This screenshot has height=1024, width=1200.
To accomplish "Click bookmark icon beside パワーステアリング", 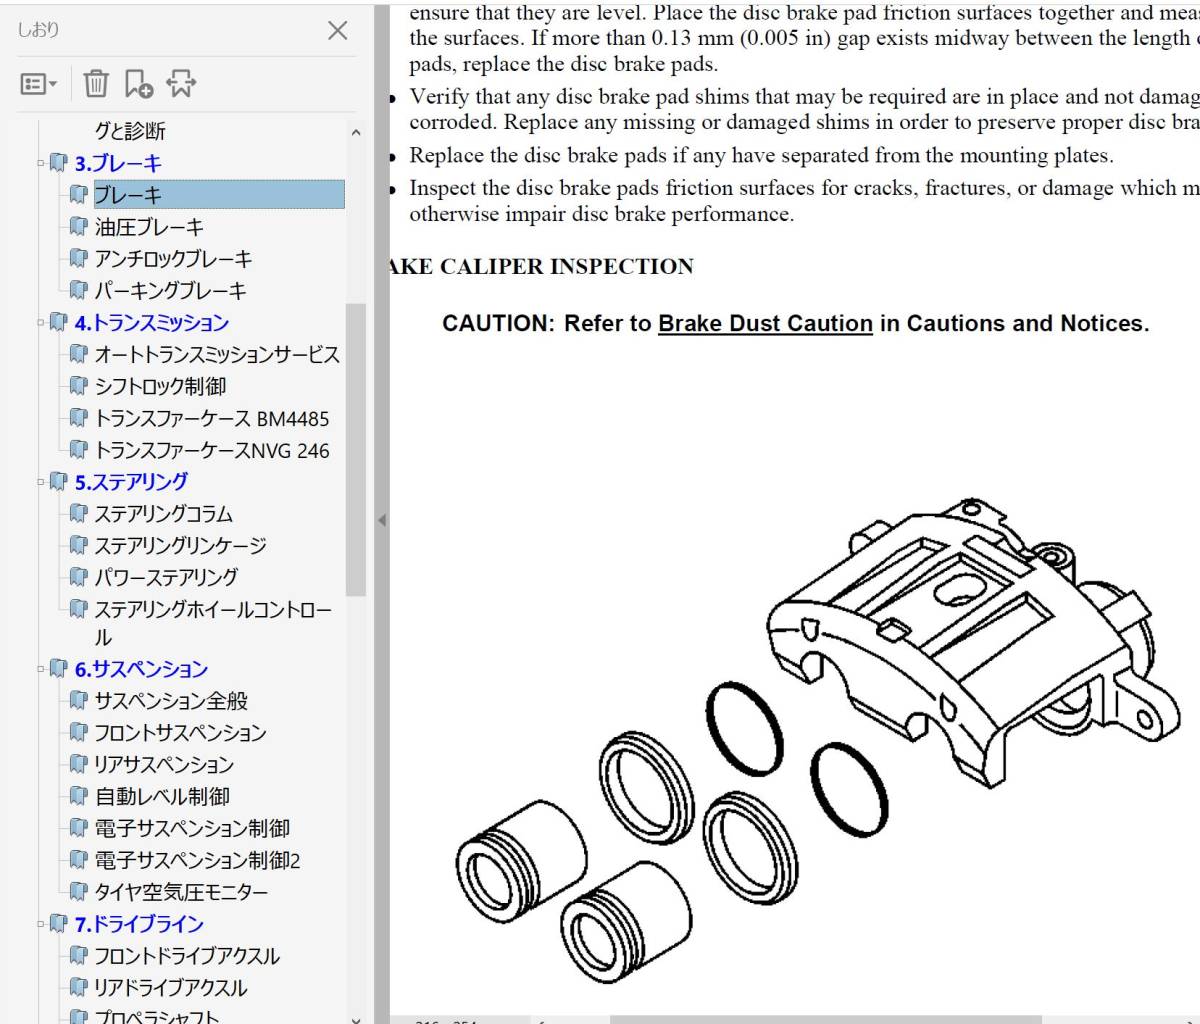I will tap(78, 577).
